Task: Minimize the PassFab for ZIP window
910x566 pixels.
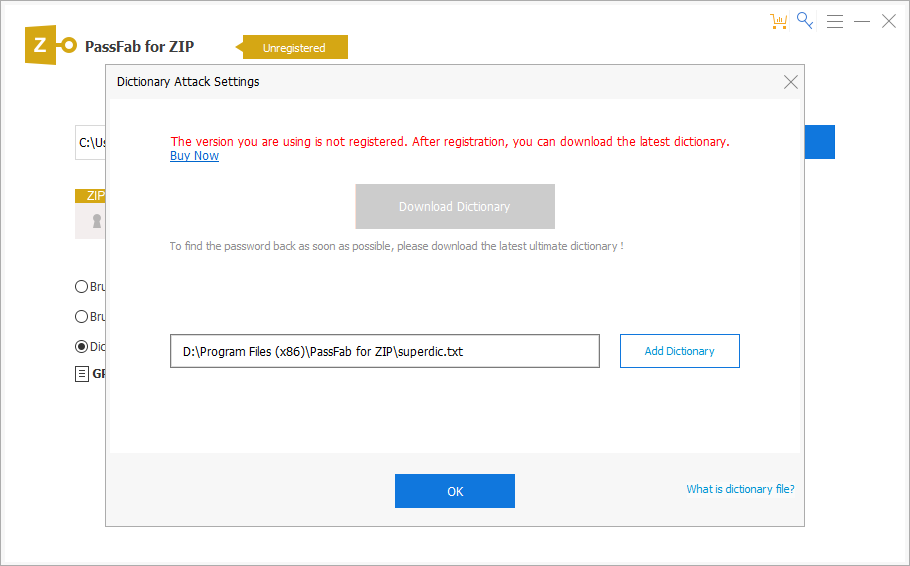Action: (862, 21)
